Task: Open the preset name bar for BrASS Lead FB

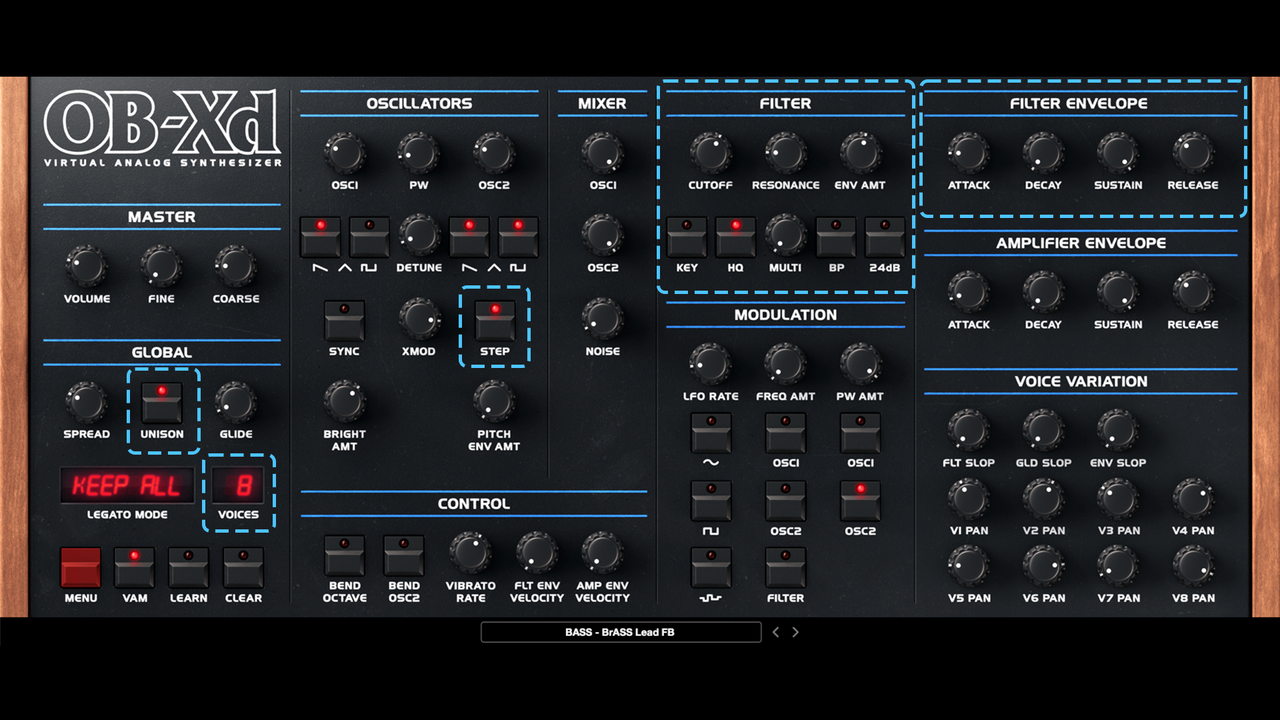Action: click(620, 631)
